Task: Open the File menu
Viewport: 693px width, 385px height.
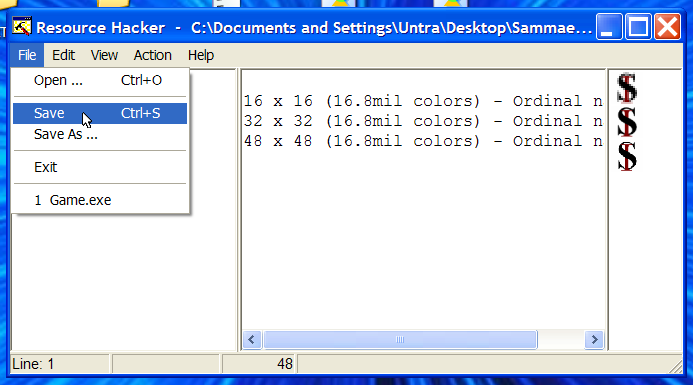Action: tap(27, 55)
